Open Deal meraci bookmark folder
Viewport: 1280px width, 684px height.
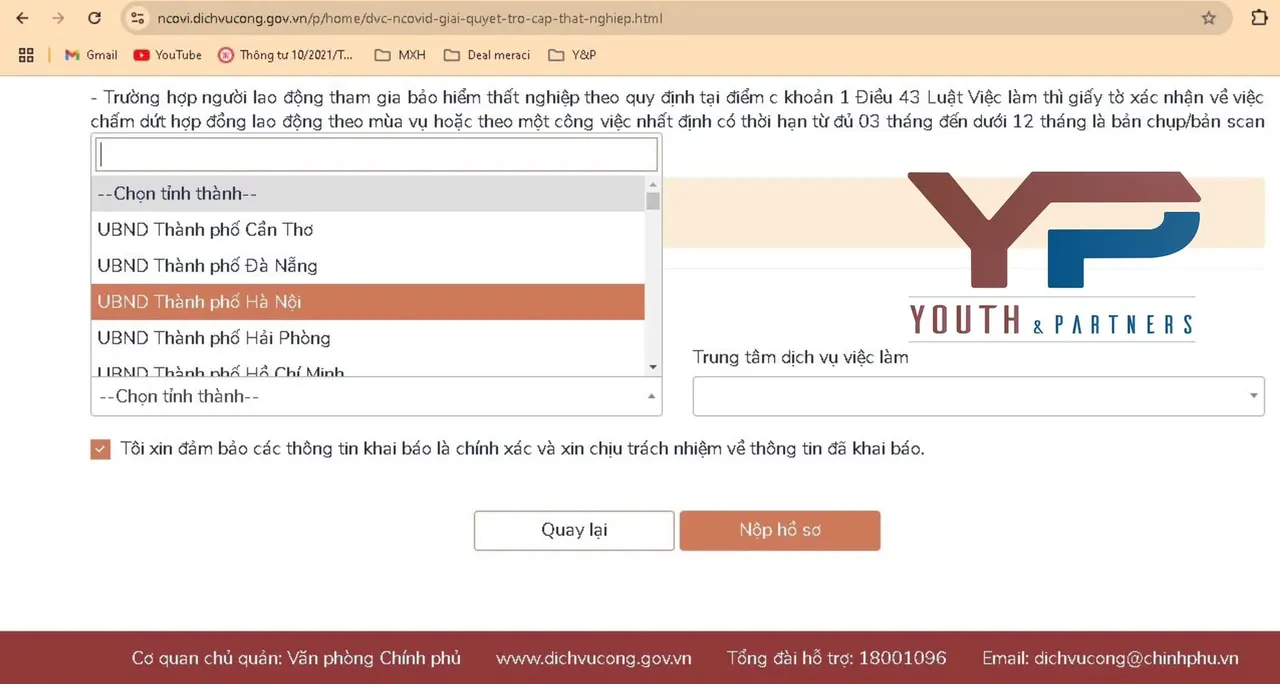487,55
